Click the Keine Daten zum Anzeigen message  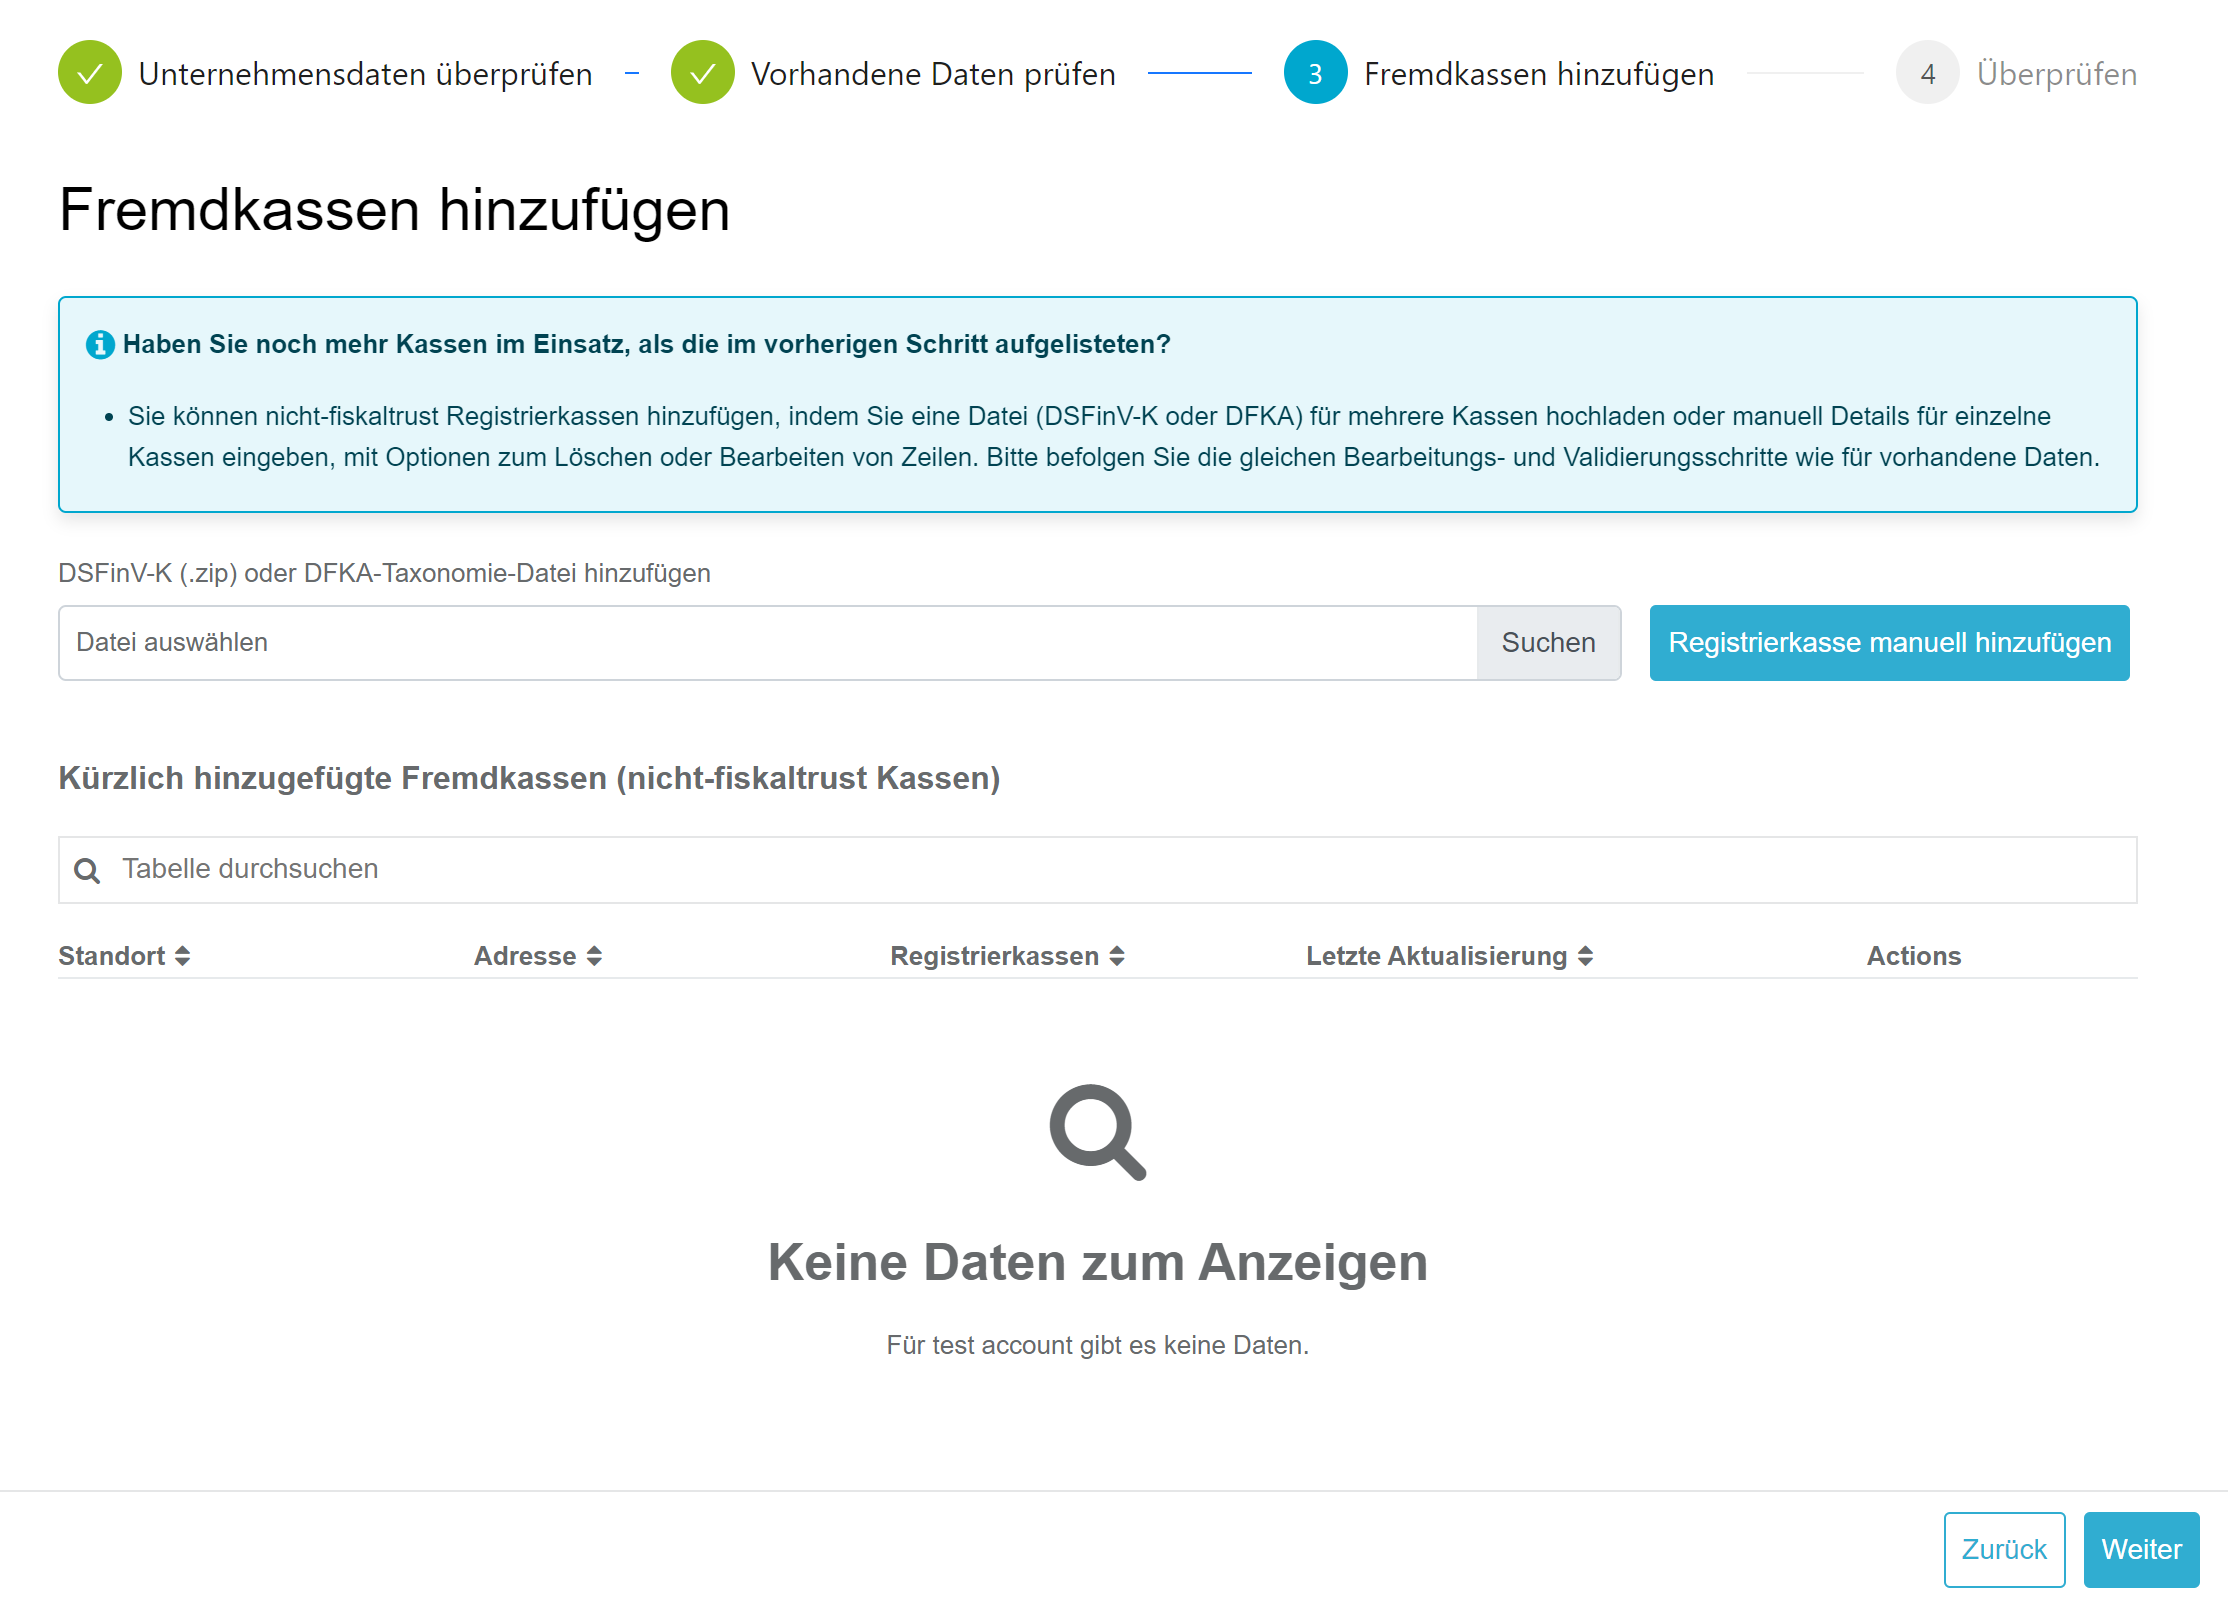click(1097, 1262)
